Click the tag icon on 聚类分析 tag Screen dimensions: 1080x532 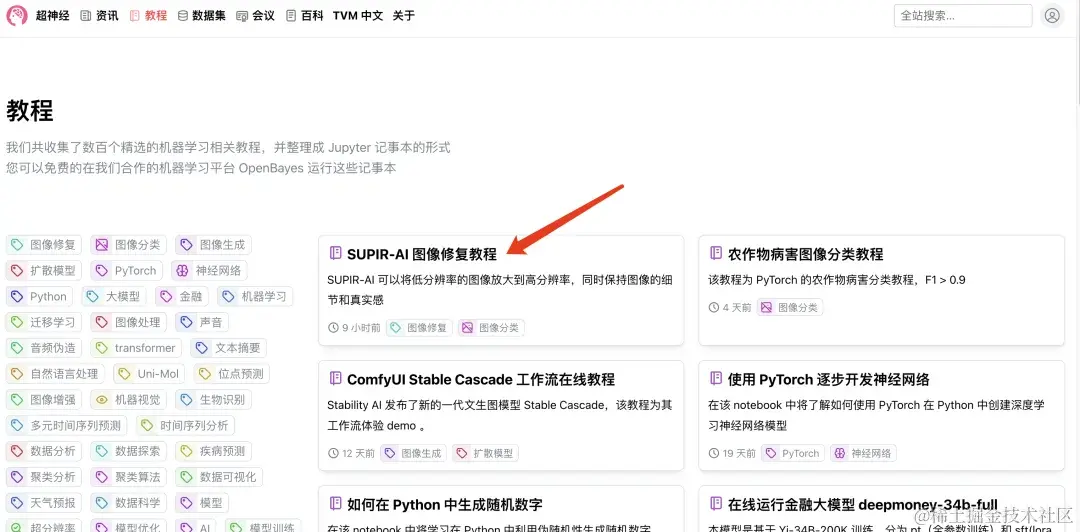17,477
